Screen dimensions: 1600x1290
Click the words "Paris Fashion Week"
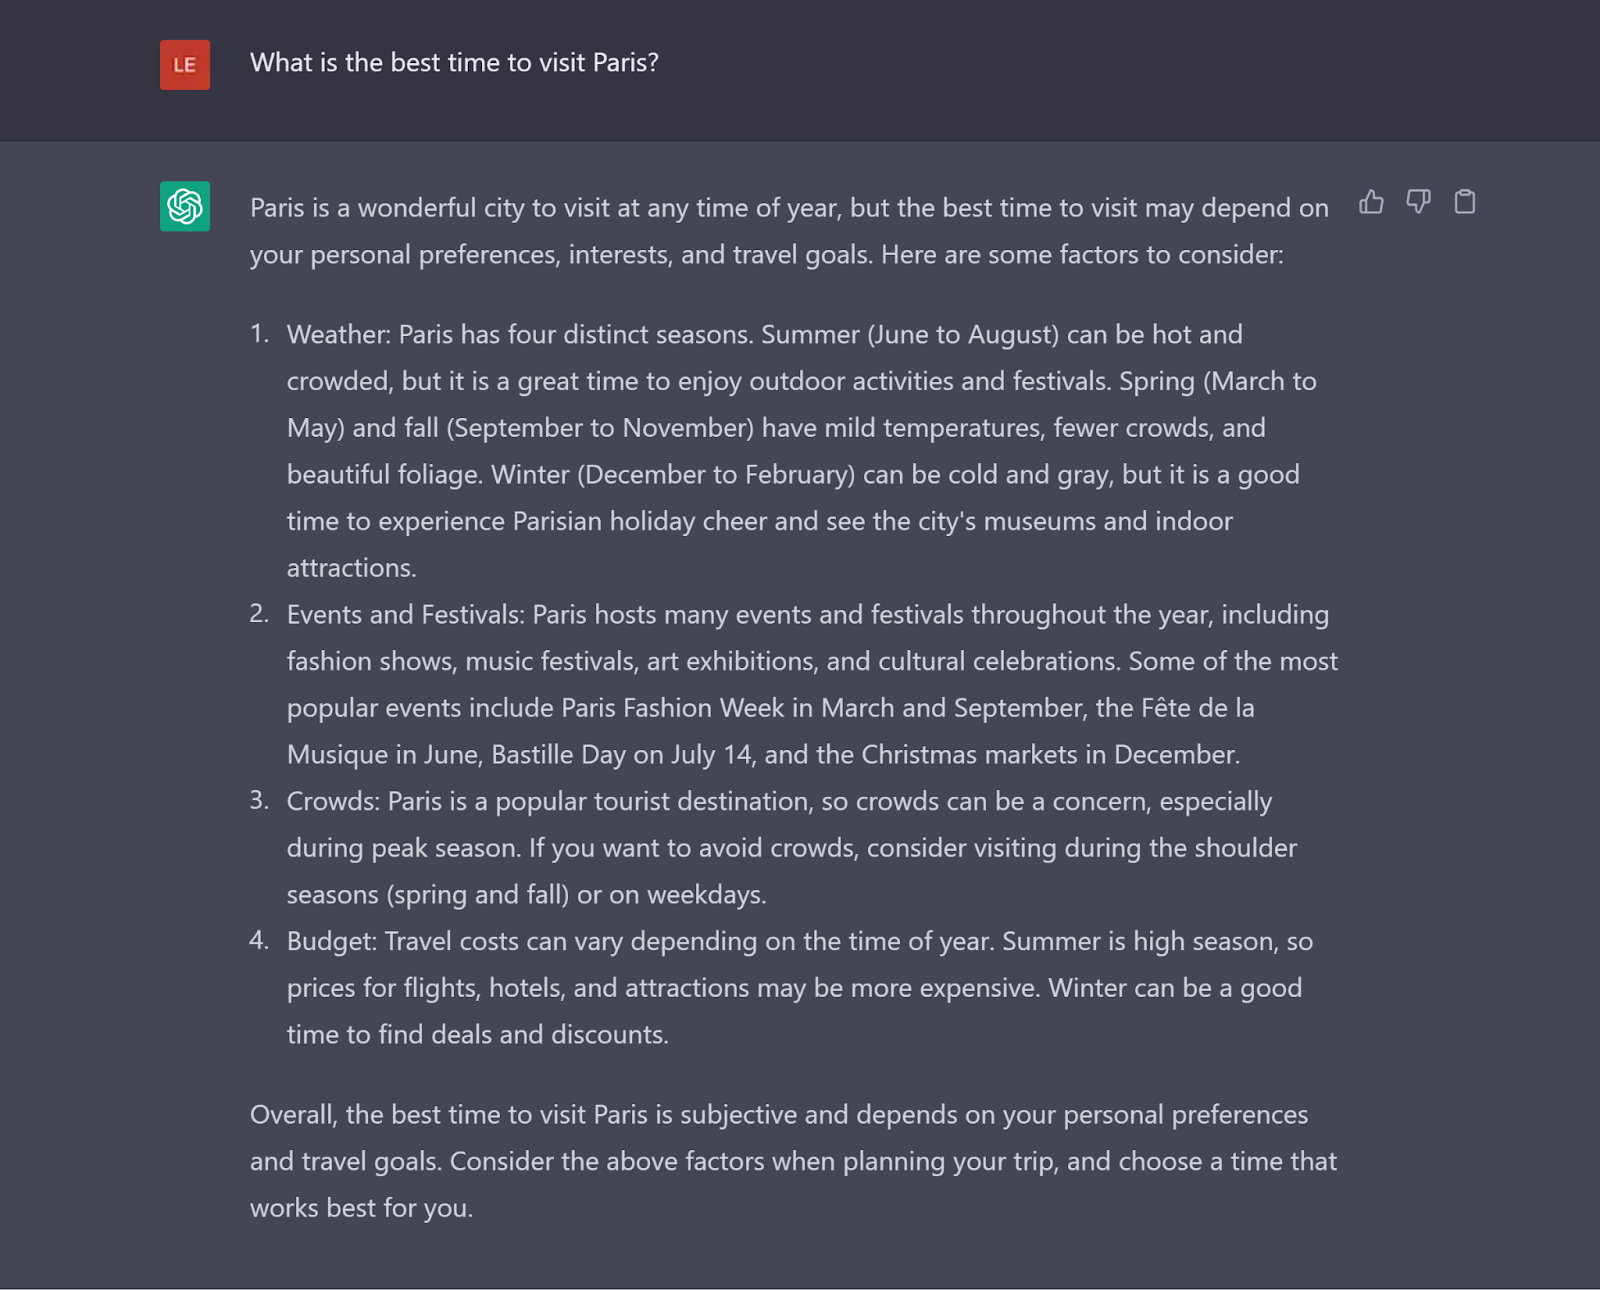coord(673,709)
